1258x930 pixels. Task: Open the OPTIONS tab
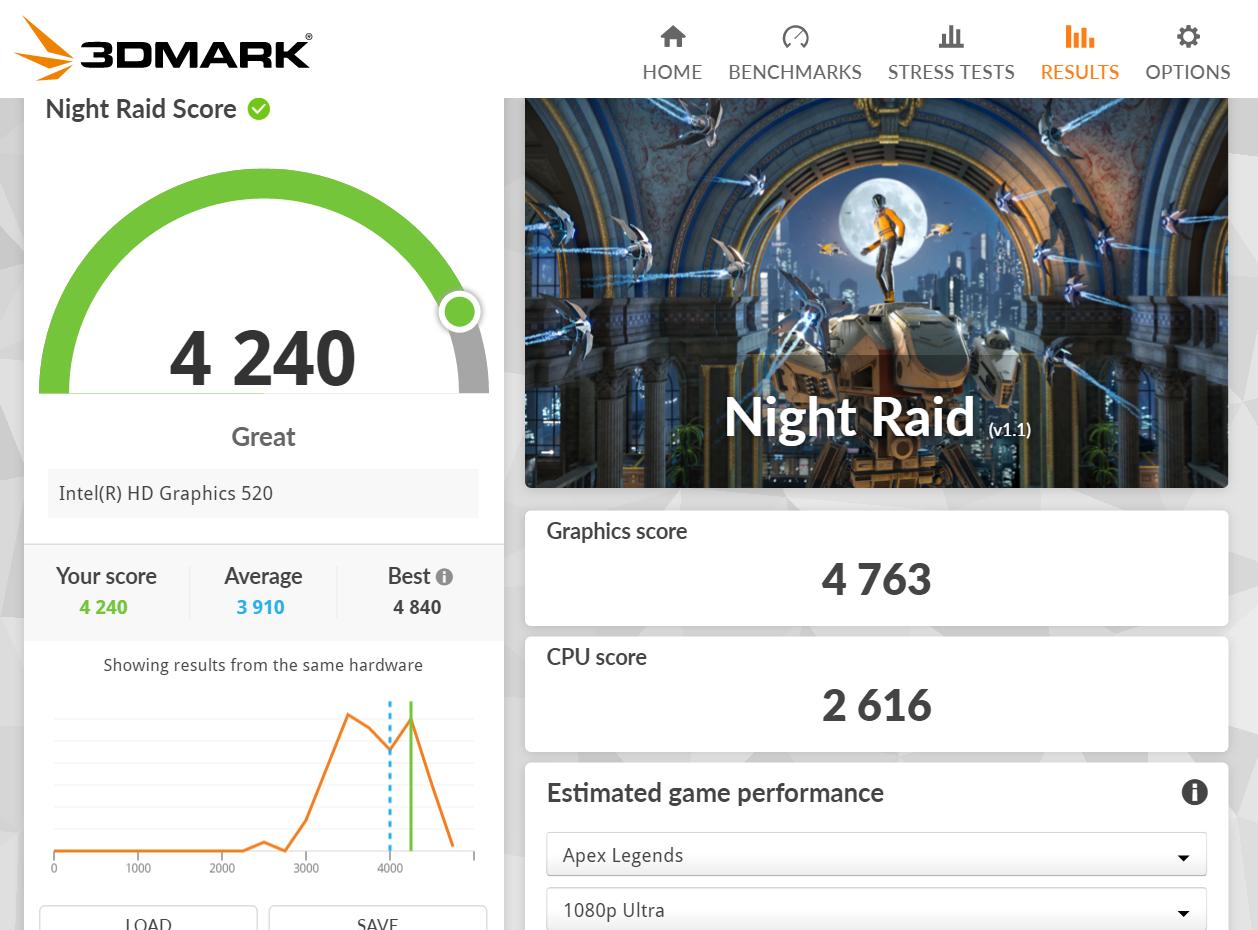[x=1188, y=54]
